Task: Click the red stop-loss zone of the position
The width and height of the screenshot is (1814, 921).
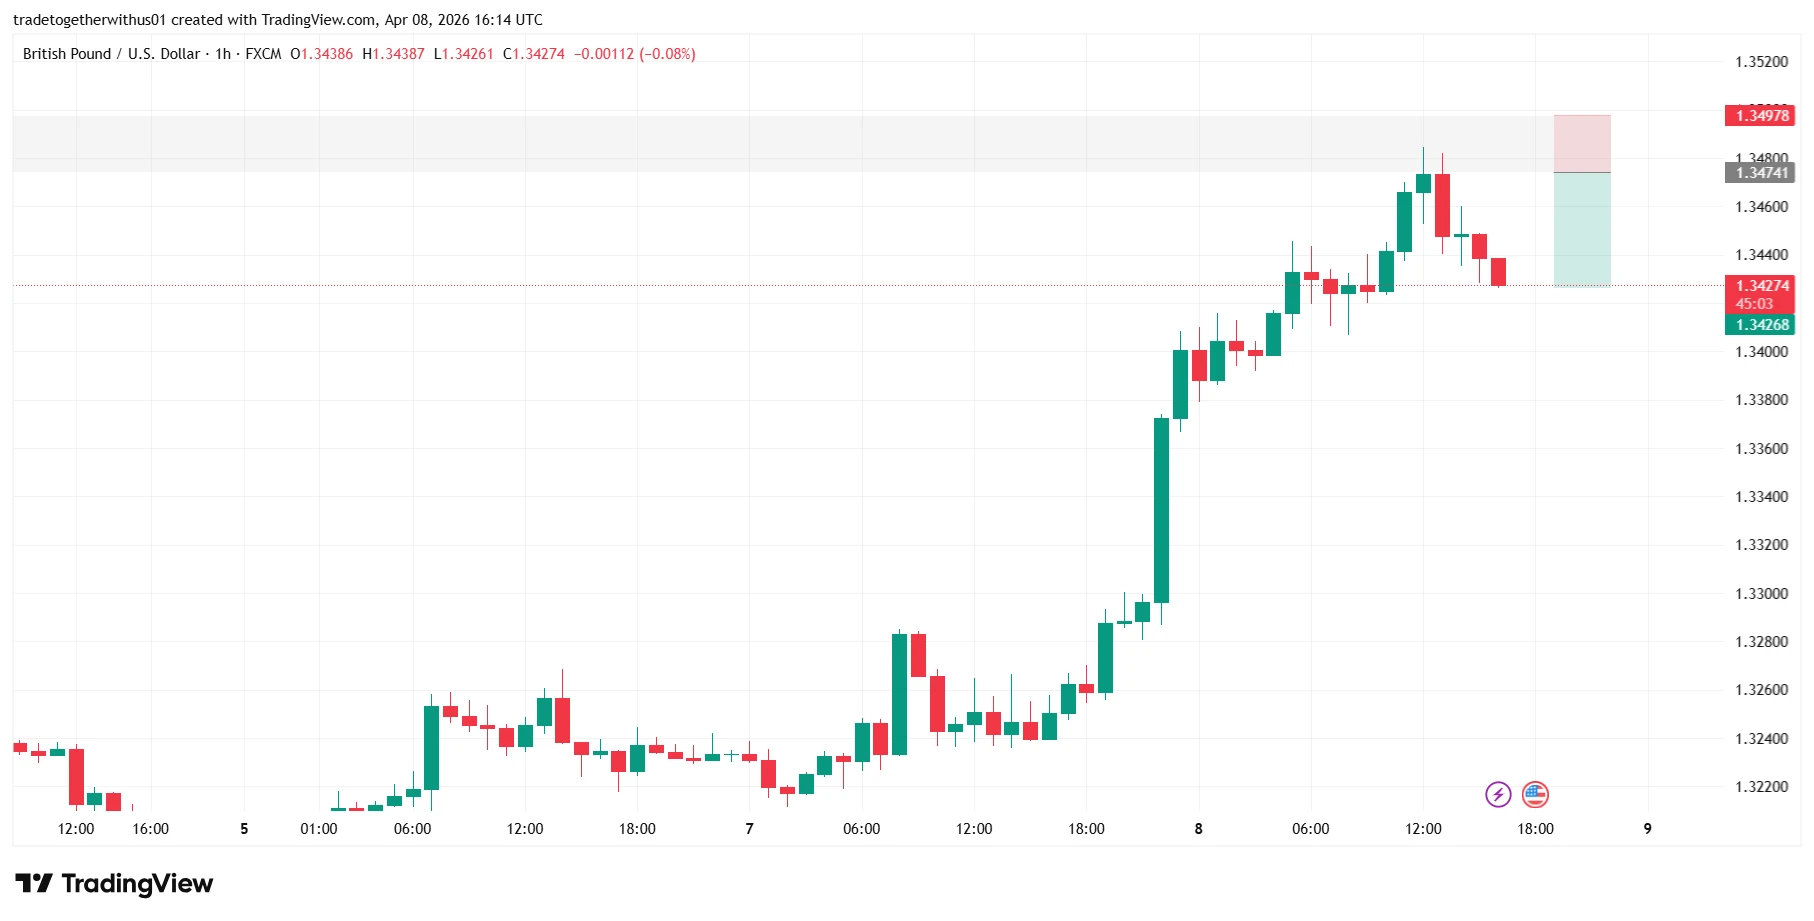Action: [1582, 144]
